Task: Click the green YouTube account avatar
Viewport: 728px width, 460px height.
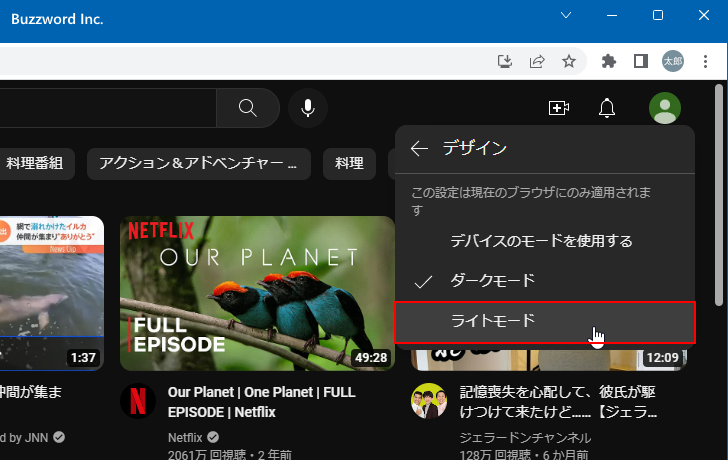Action: coord(665,108)
